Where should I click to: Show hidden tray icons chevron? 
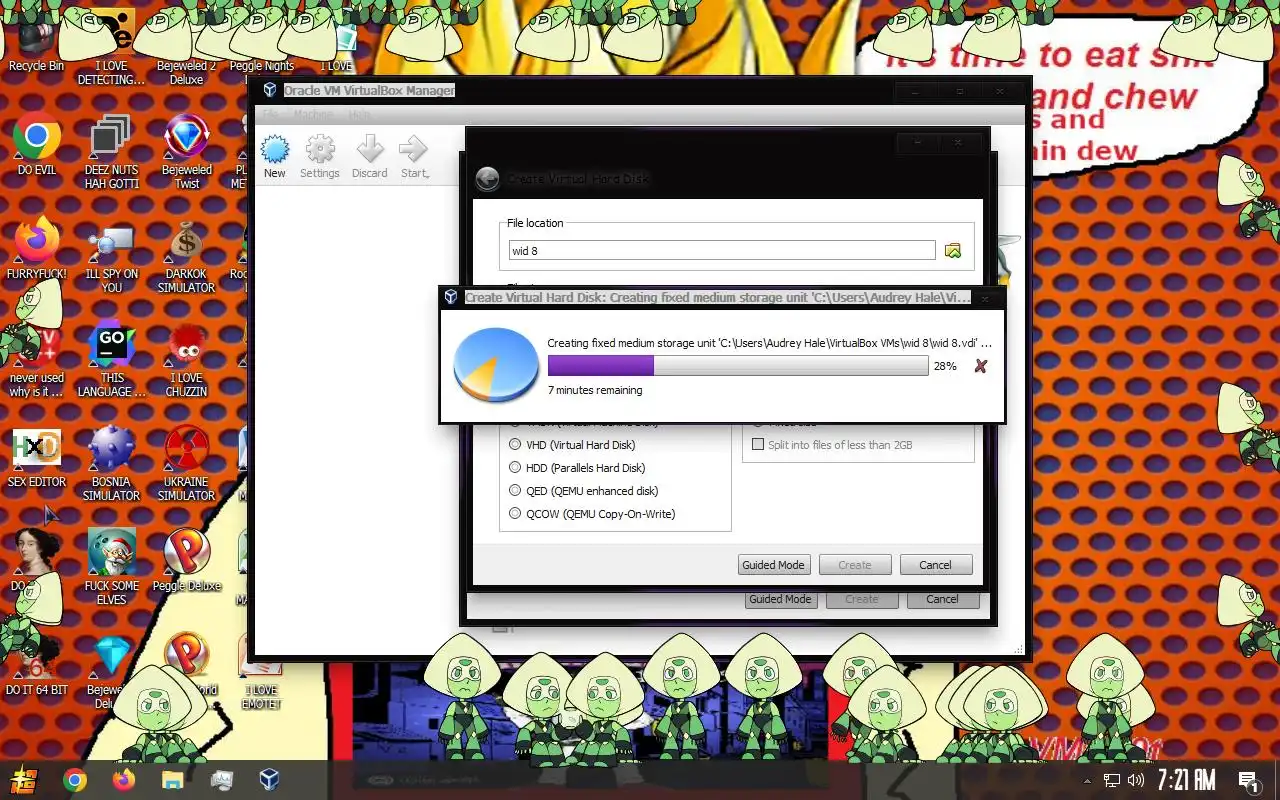[1088, 780]
